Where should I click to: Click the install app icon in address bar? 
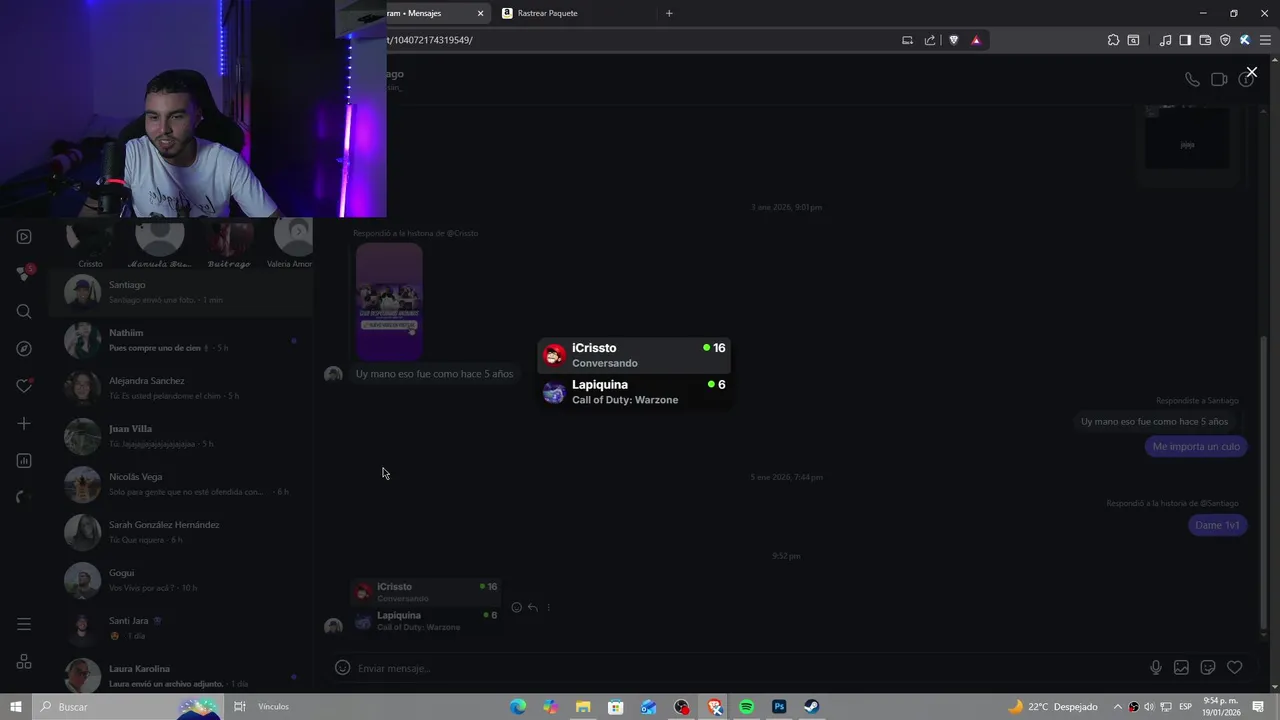(907, 40)
